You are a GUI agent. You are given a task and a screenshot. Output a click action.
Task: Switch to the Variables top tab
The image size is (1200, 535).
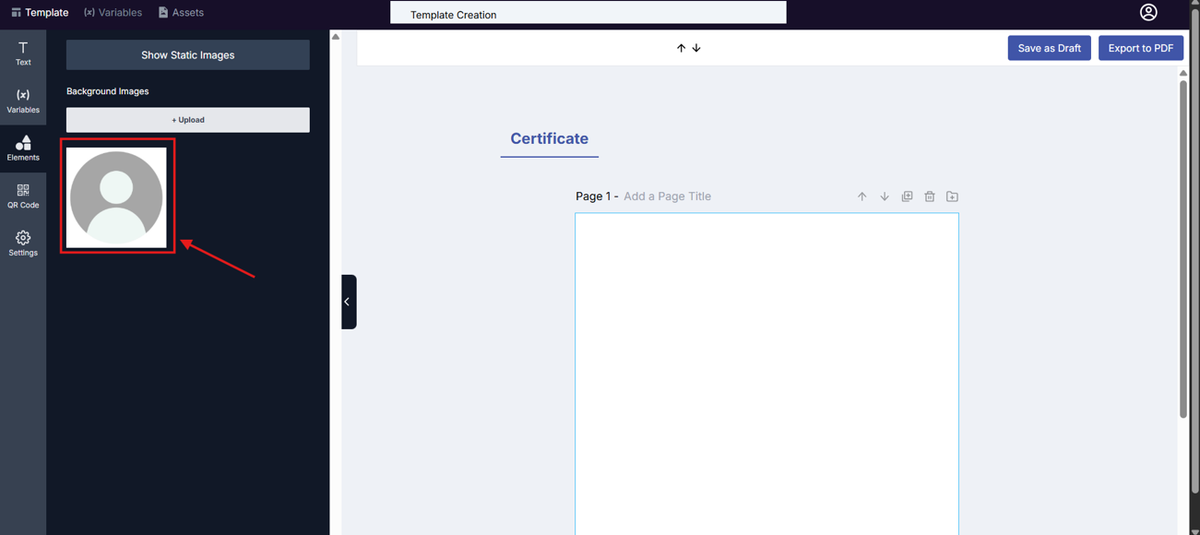[113, 13]
